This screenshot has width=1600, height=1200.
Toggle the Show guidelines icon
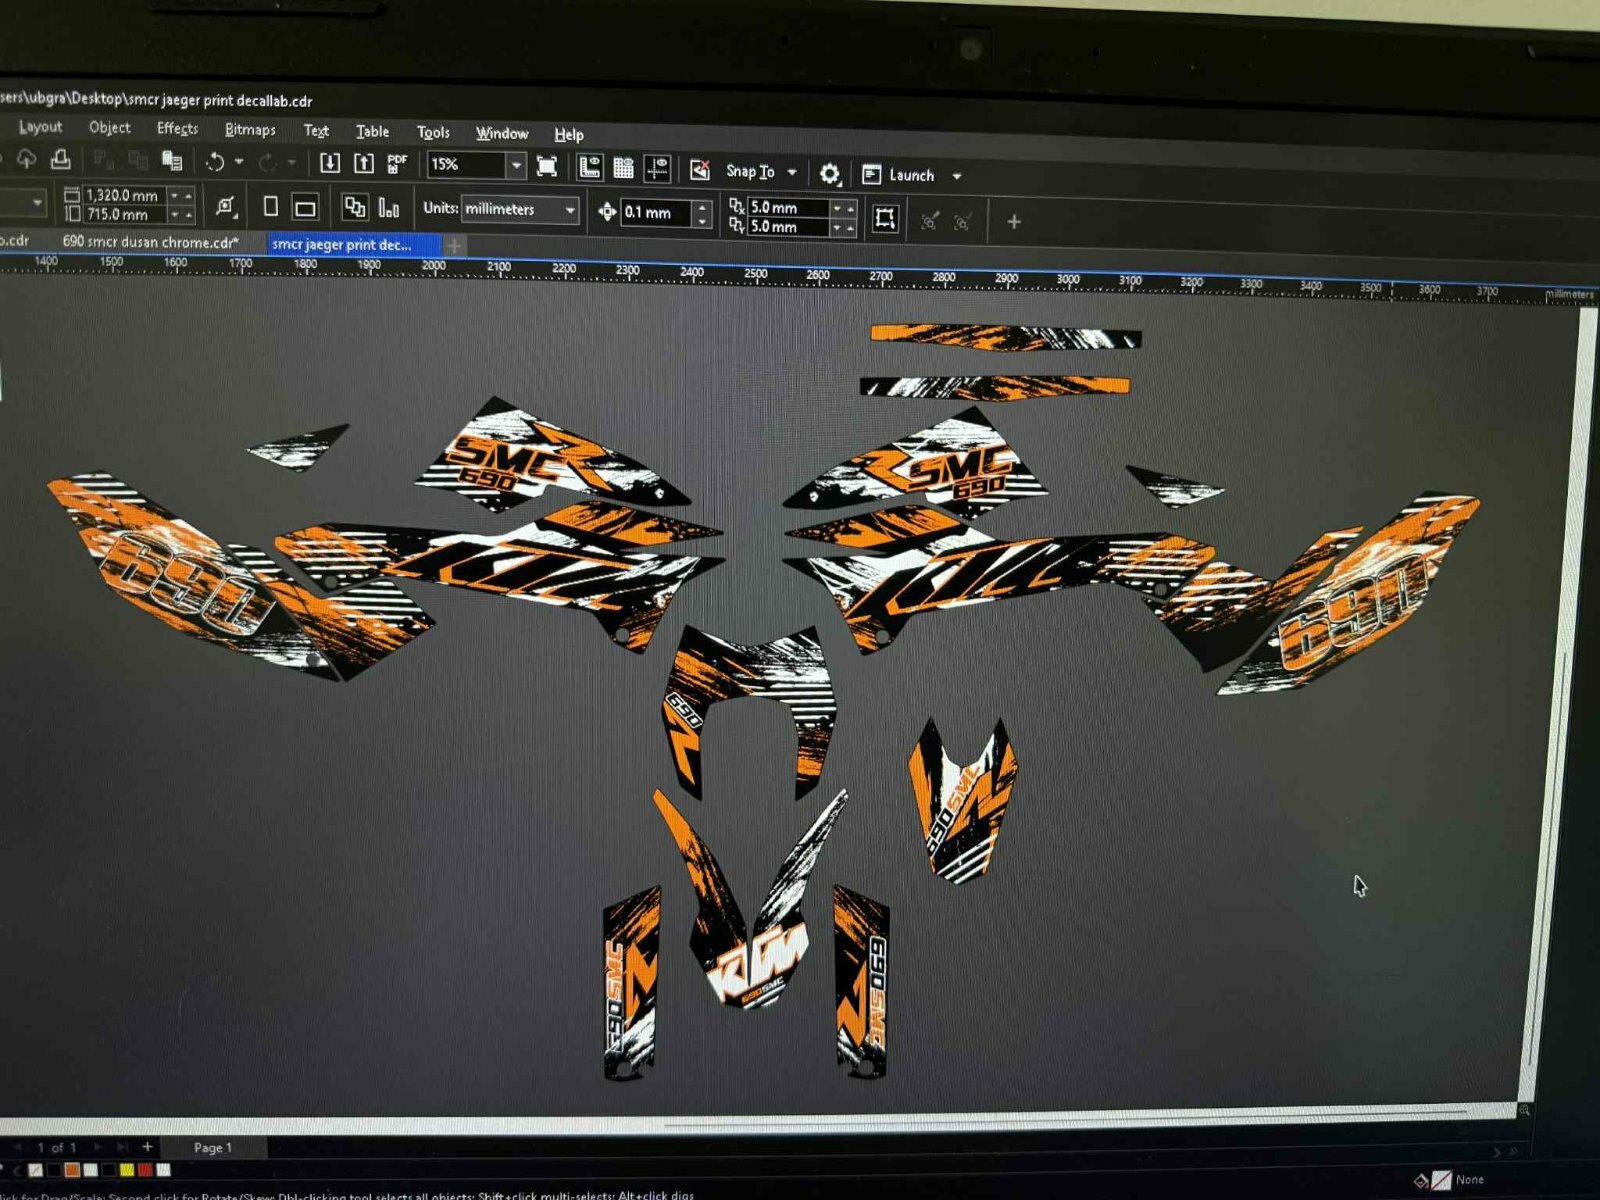tap(657, 168)
